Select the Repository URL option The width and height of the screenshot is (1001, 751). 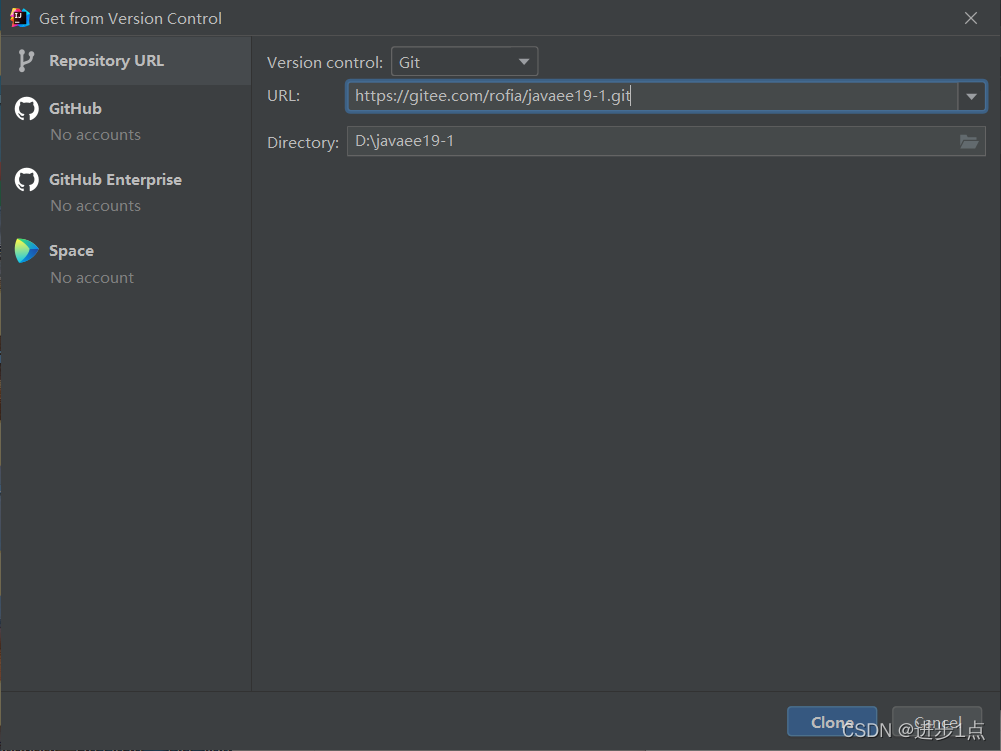tap(126, 61)
